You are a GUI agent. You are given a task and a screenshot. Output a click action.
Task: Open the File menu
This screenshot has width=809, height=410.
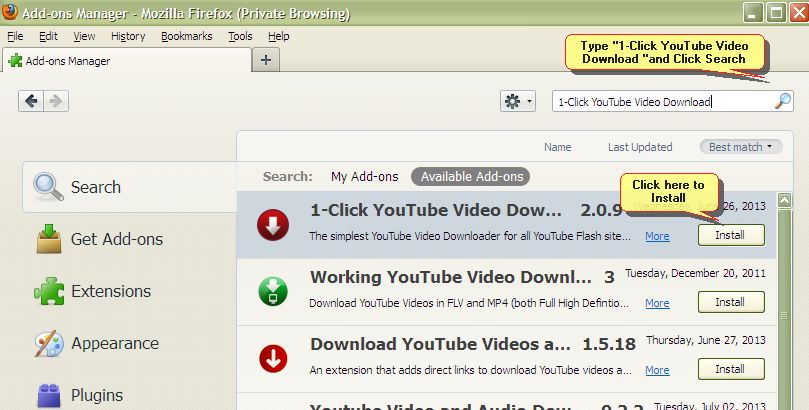[15, 36]
